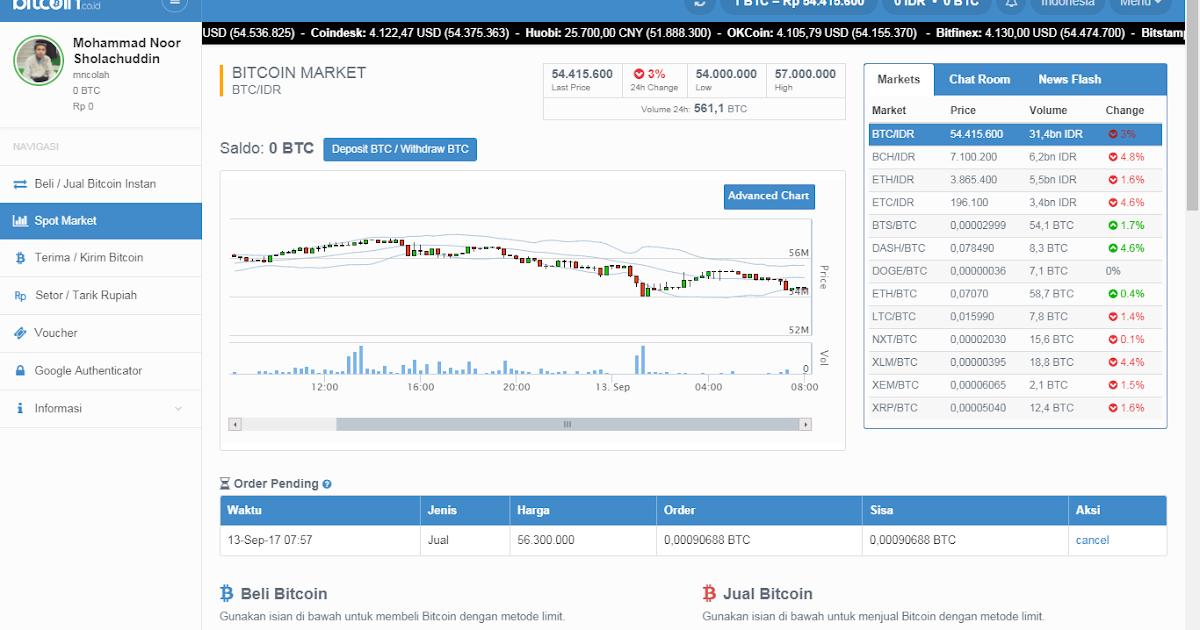Click the Bitcoin icon beside Jual Bitcoin

[x=709, y=593]
